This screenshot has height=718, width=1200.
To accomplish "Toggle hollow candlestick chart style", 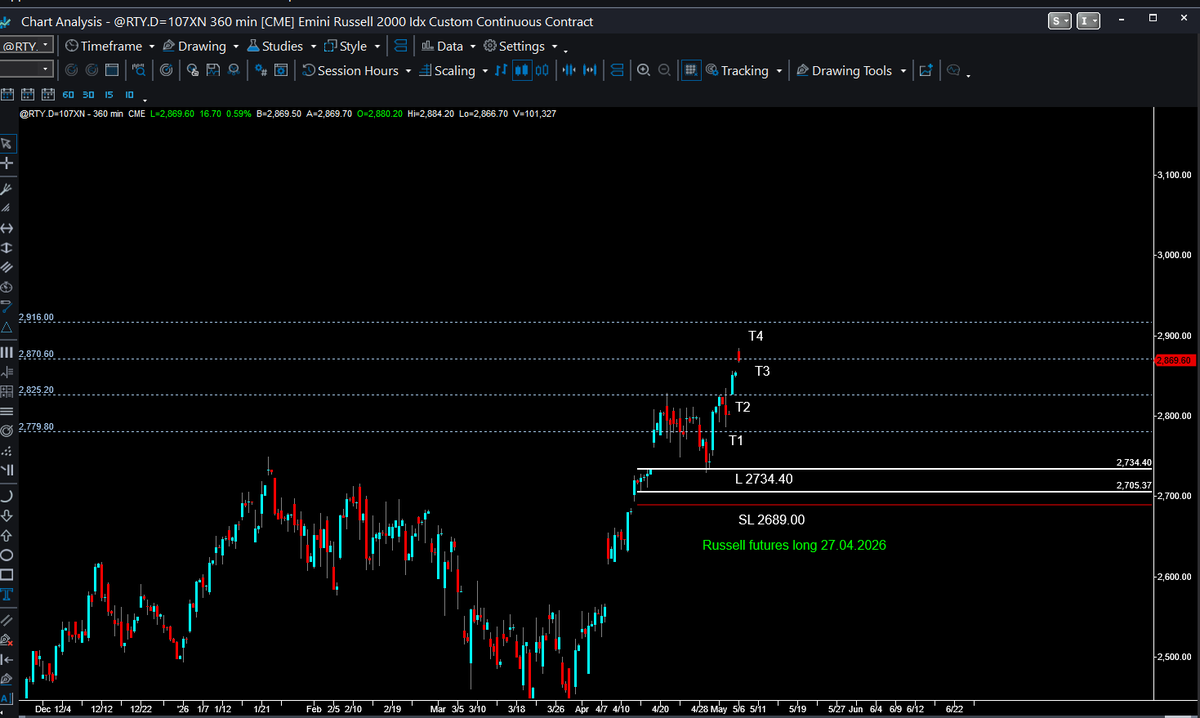I will pos(541,71).
